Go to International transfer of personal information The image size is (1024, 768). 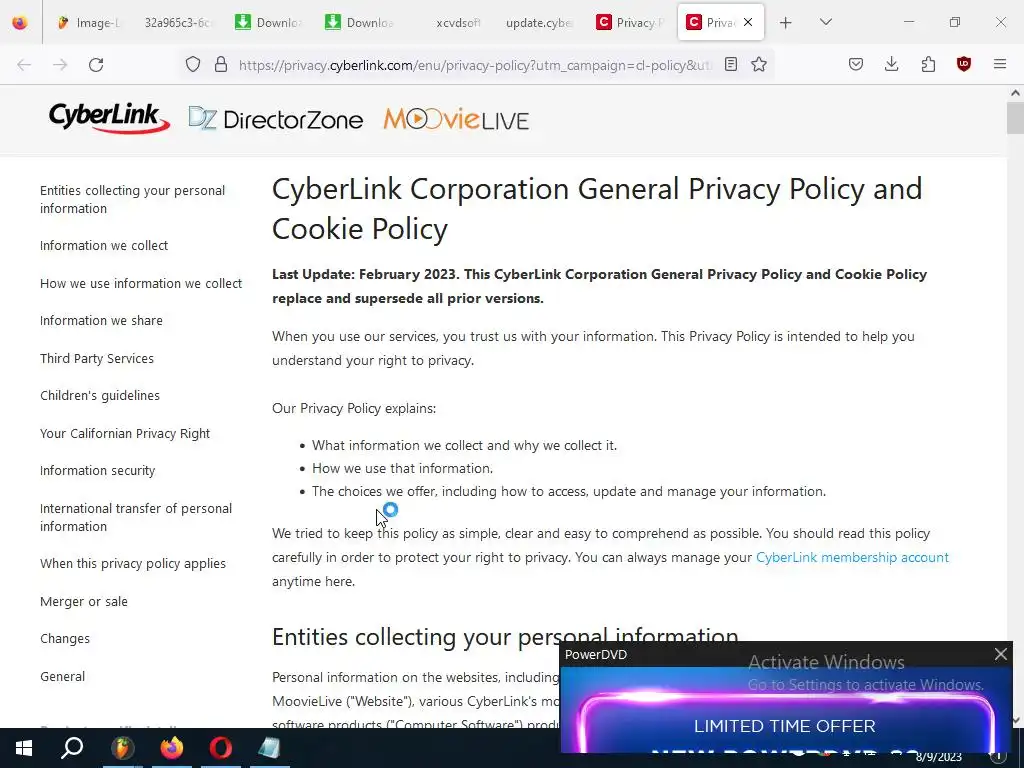tap(136, 517)
